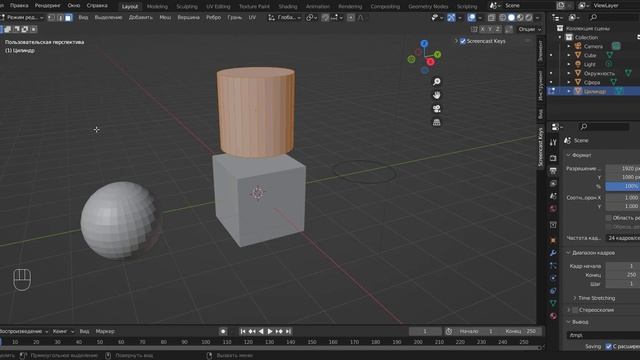This screenshot has height=360, width=640.
Task: Open the Tool properties tab
Action: tap(553, 142)
